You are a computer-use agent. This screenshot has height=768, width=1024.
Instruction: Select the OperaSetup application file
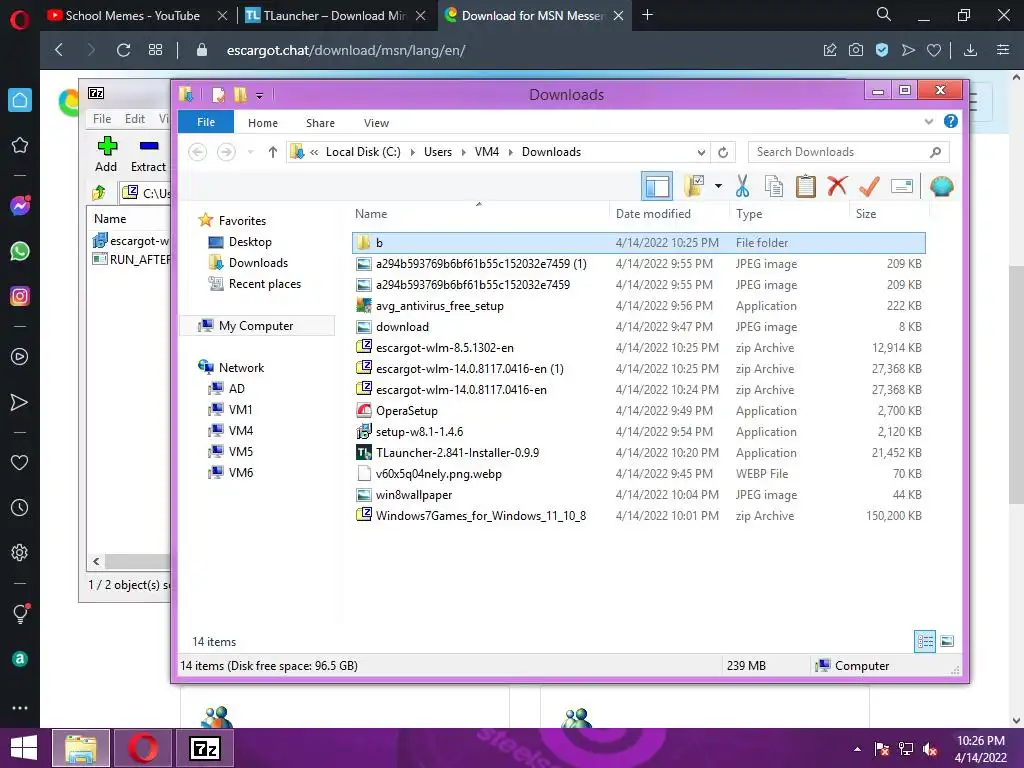click(x=639, y=411)
